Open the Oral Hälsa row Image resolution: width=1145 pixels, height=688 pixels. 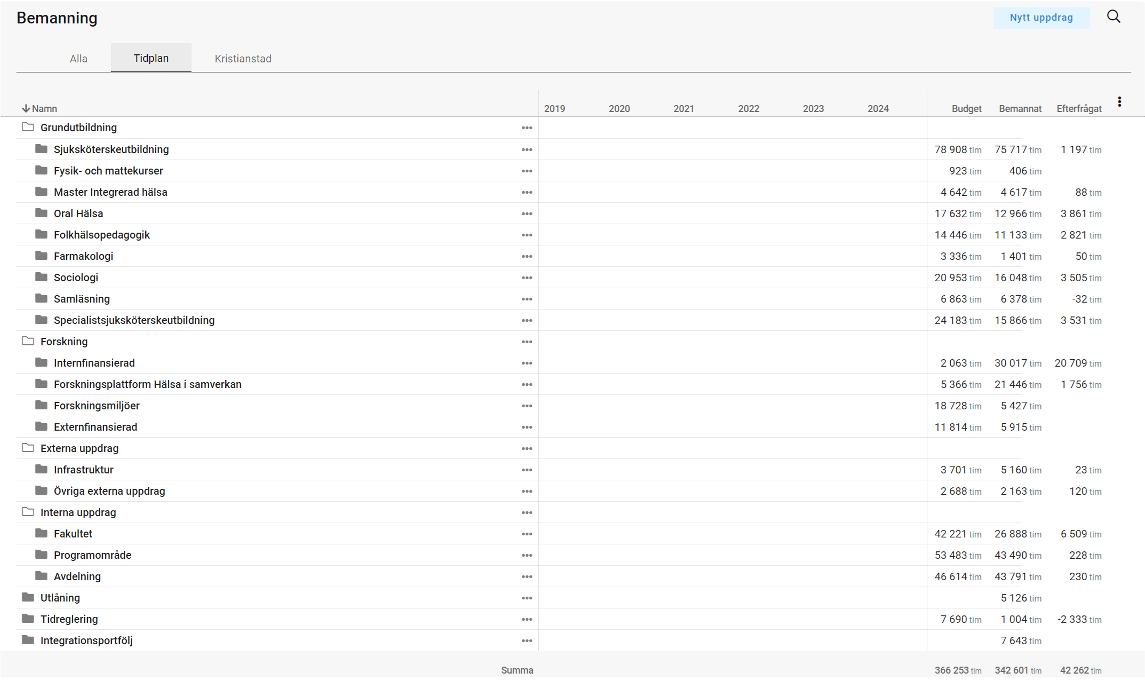point(78,214)
